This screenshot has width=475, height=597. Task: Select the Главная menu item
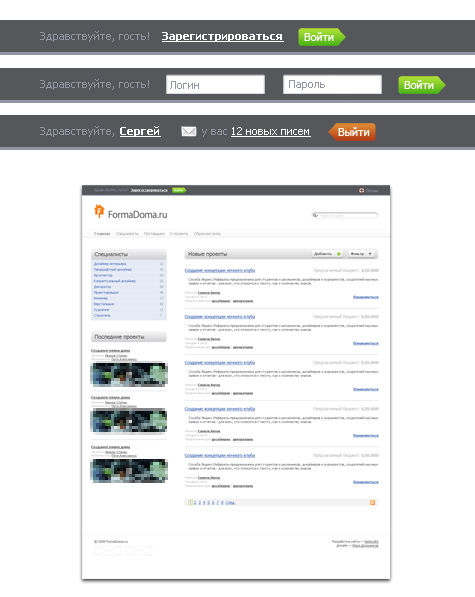[102, 234]
